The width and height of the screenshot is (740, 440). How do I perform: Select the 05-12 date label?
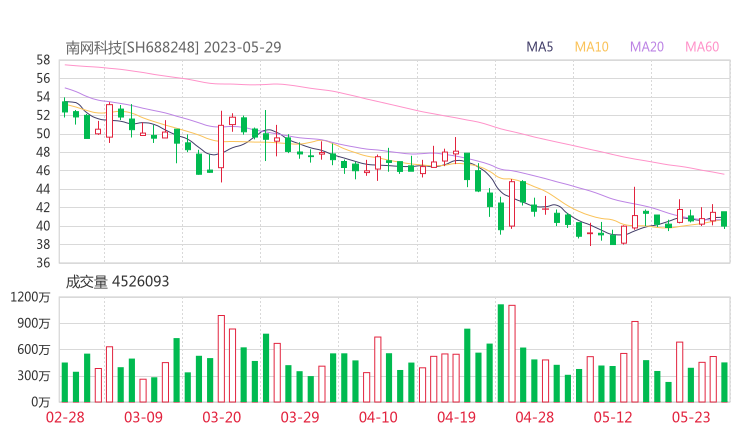[x=613, y=417]
